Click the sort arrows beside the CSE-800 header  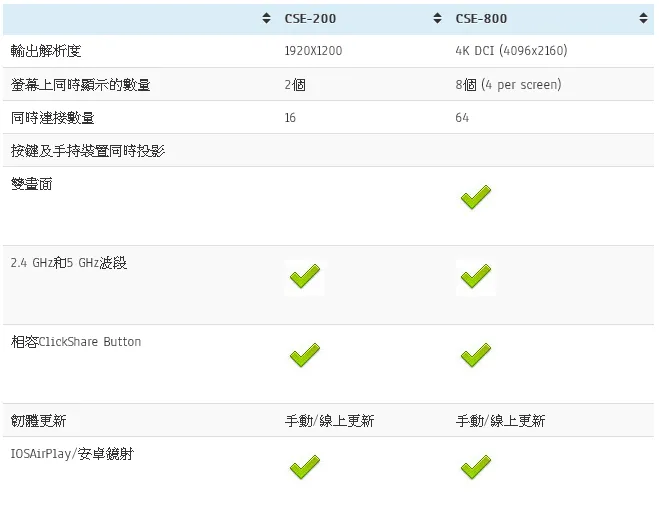pos(437,18)
